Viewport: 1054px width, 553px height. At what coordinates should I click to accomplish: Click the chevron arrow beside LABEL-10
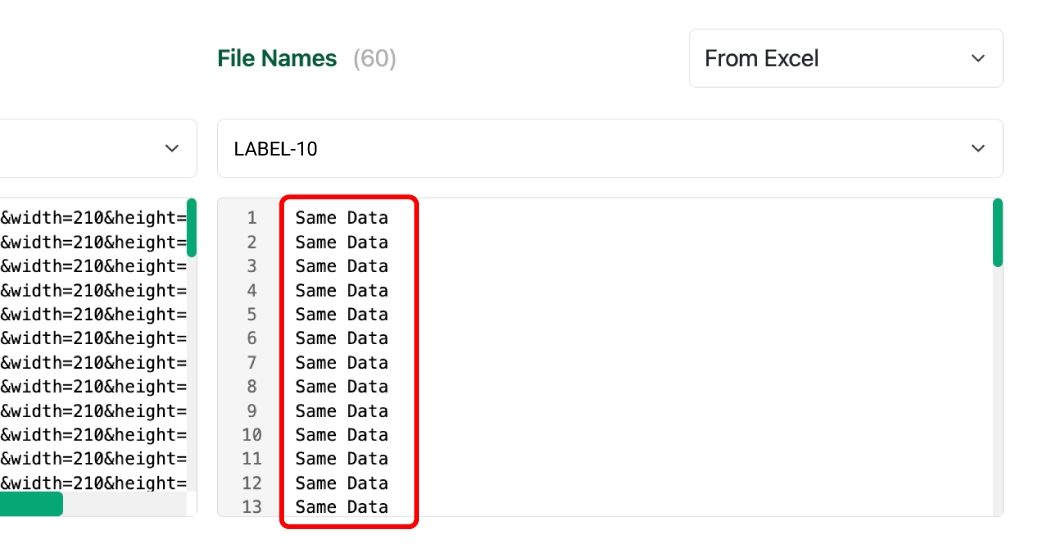978,149
